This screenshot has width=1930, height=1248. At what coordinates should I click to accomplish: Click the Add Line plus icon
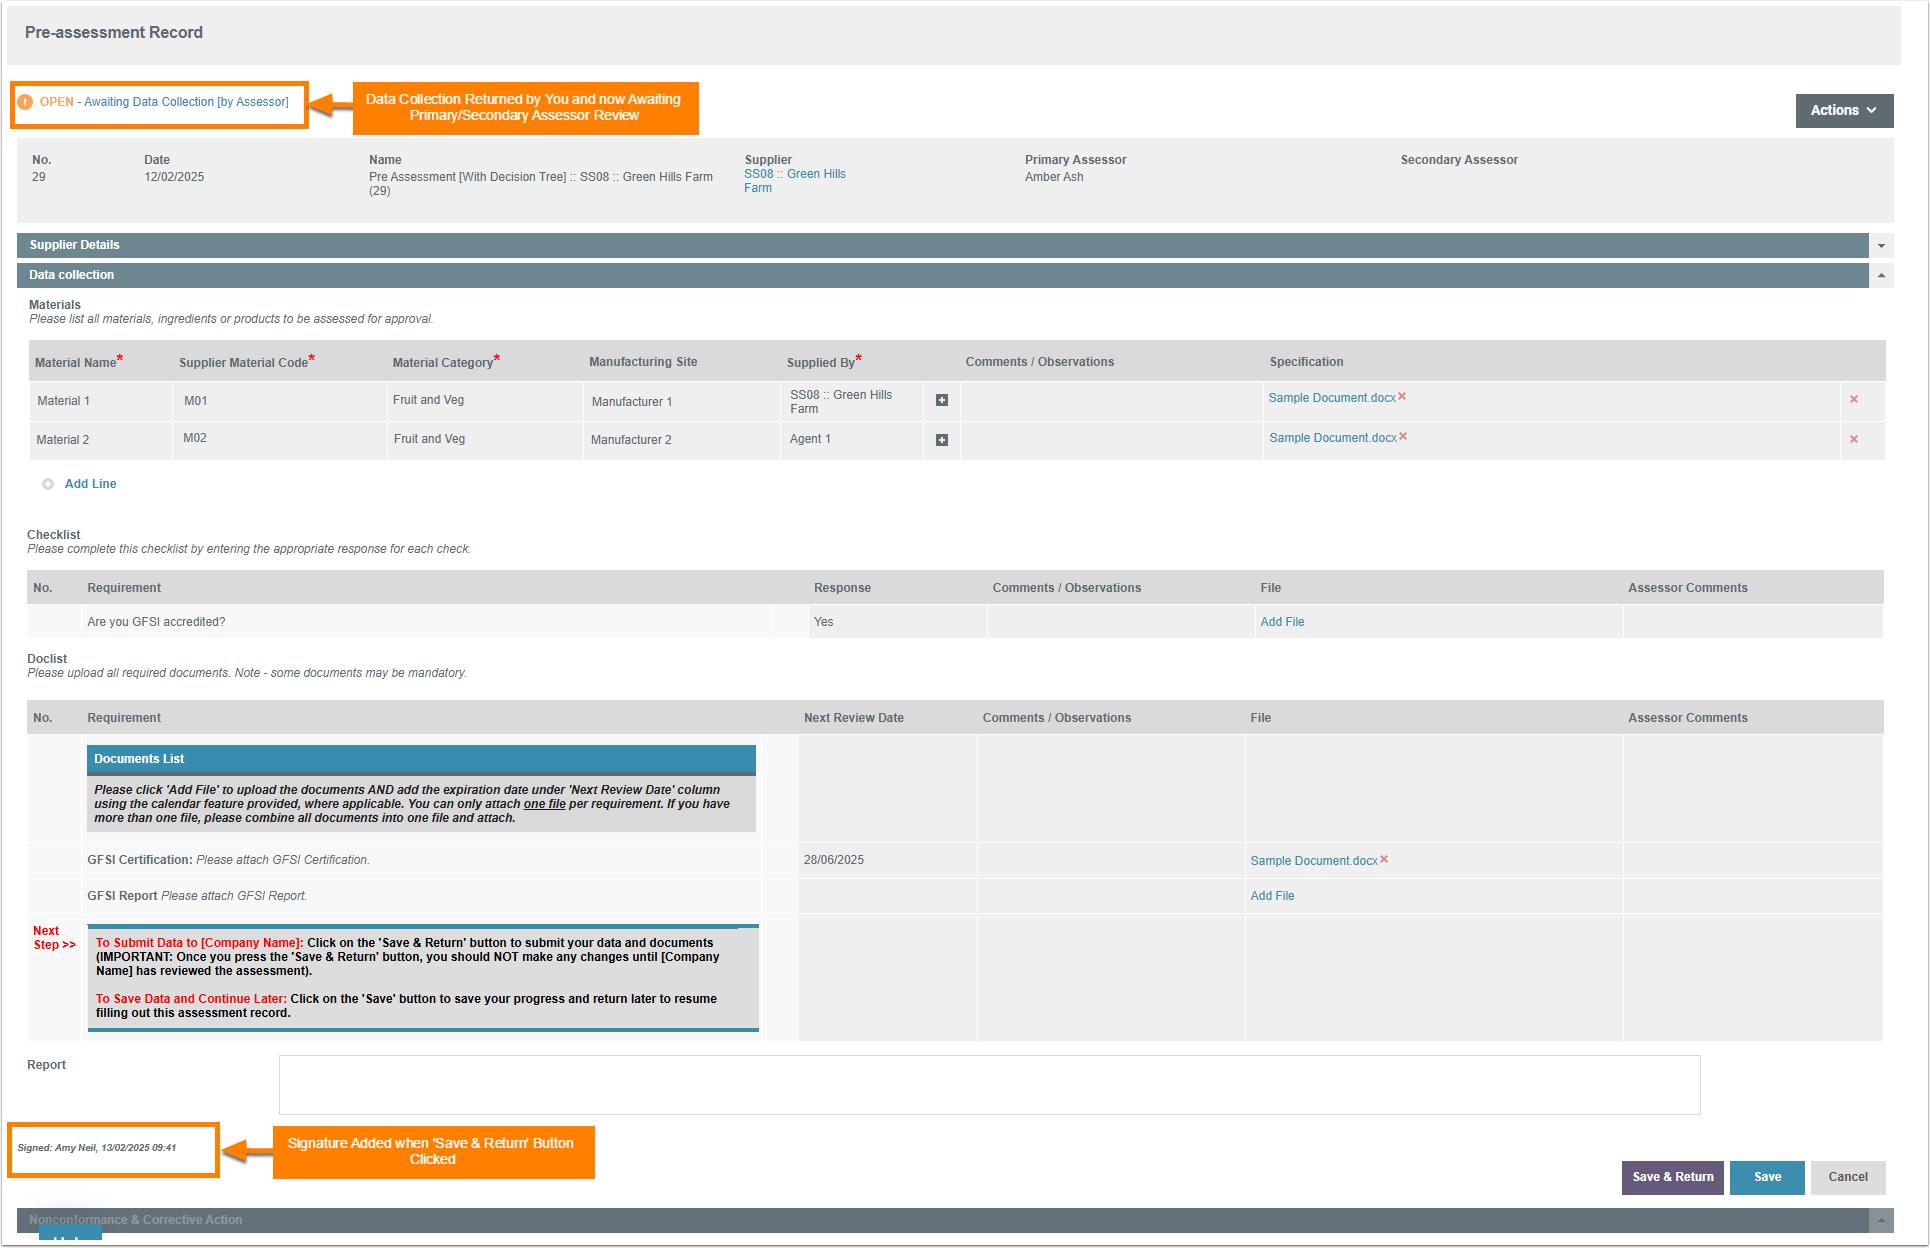(48, 484)
